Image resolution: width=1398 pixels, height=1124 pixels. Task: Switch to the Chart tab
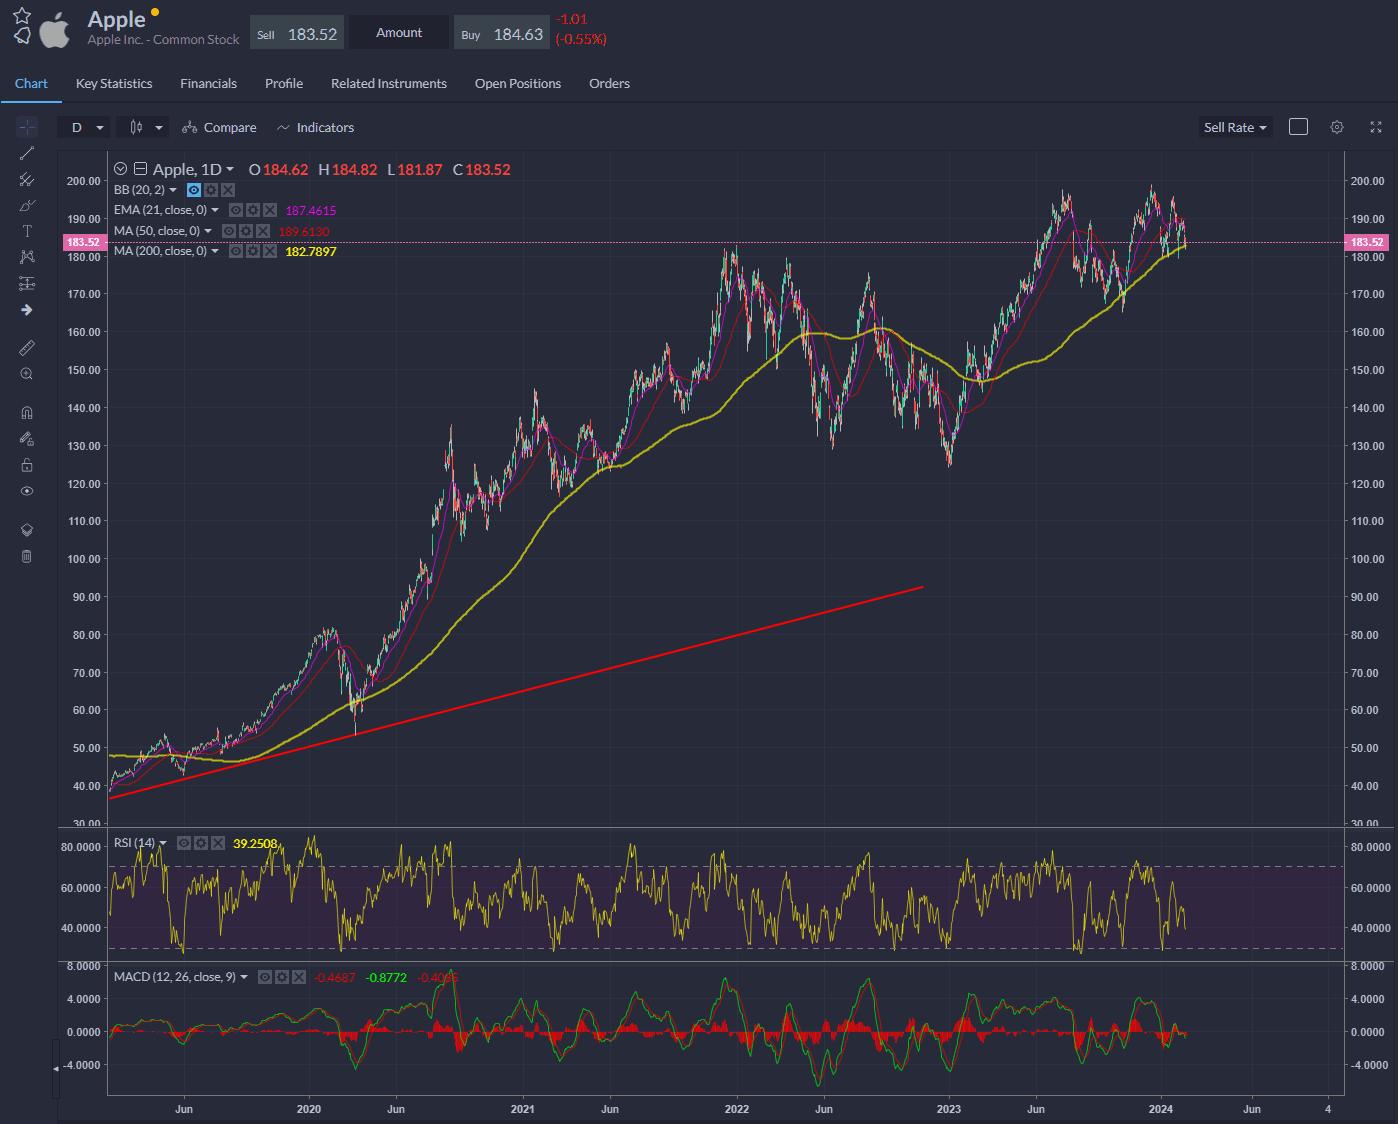click(31, 83)
